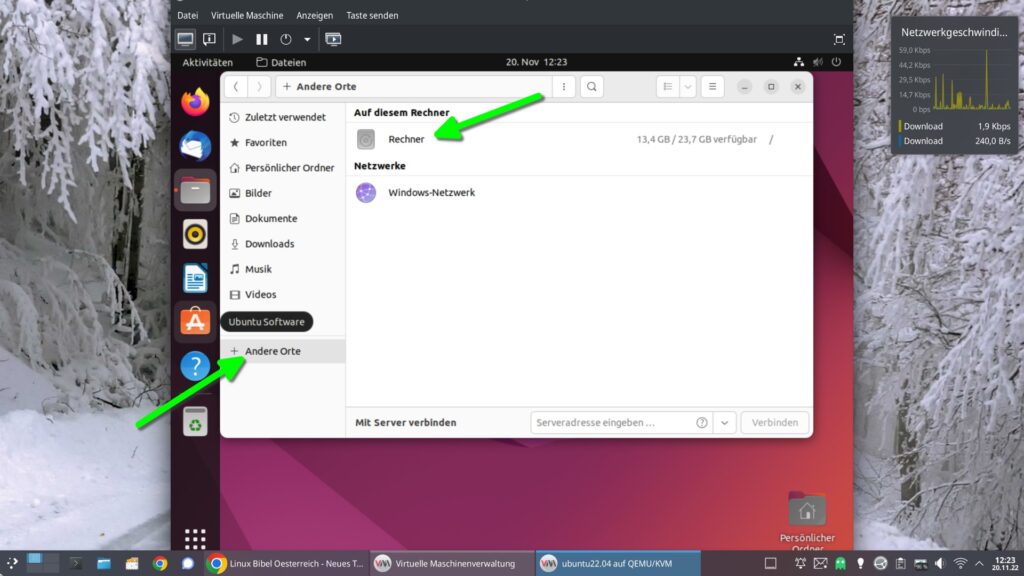Expand the shutdown options dropdown arrow

pos(307,40)
